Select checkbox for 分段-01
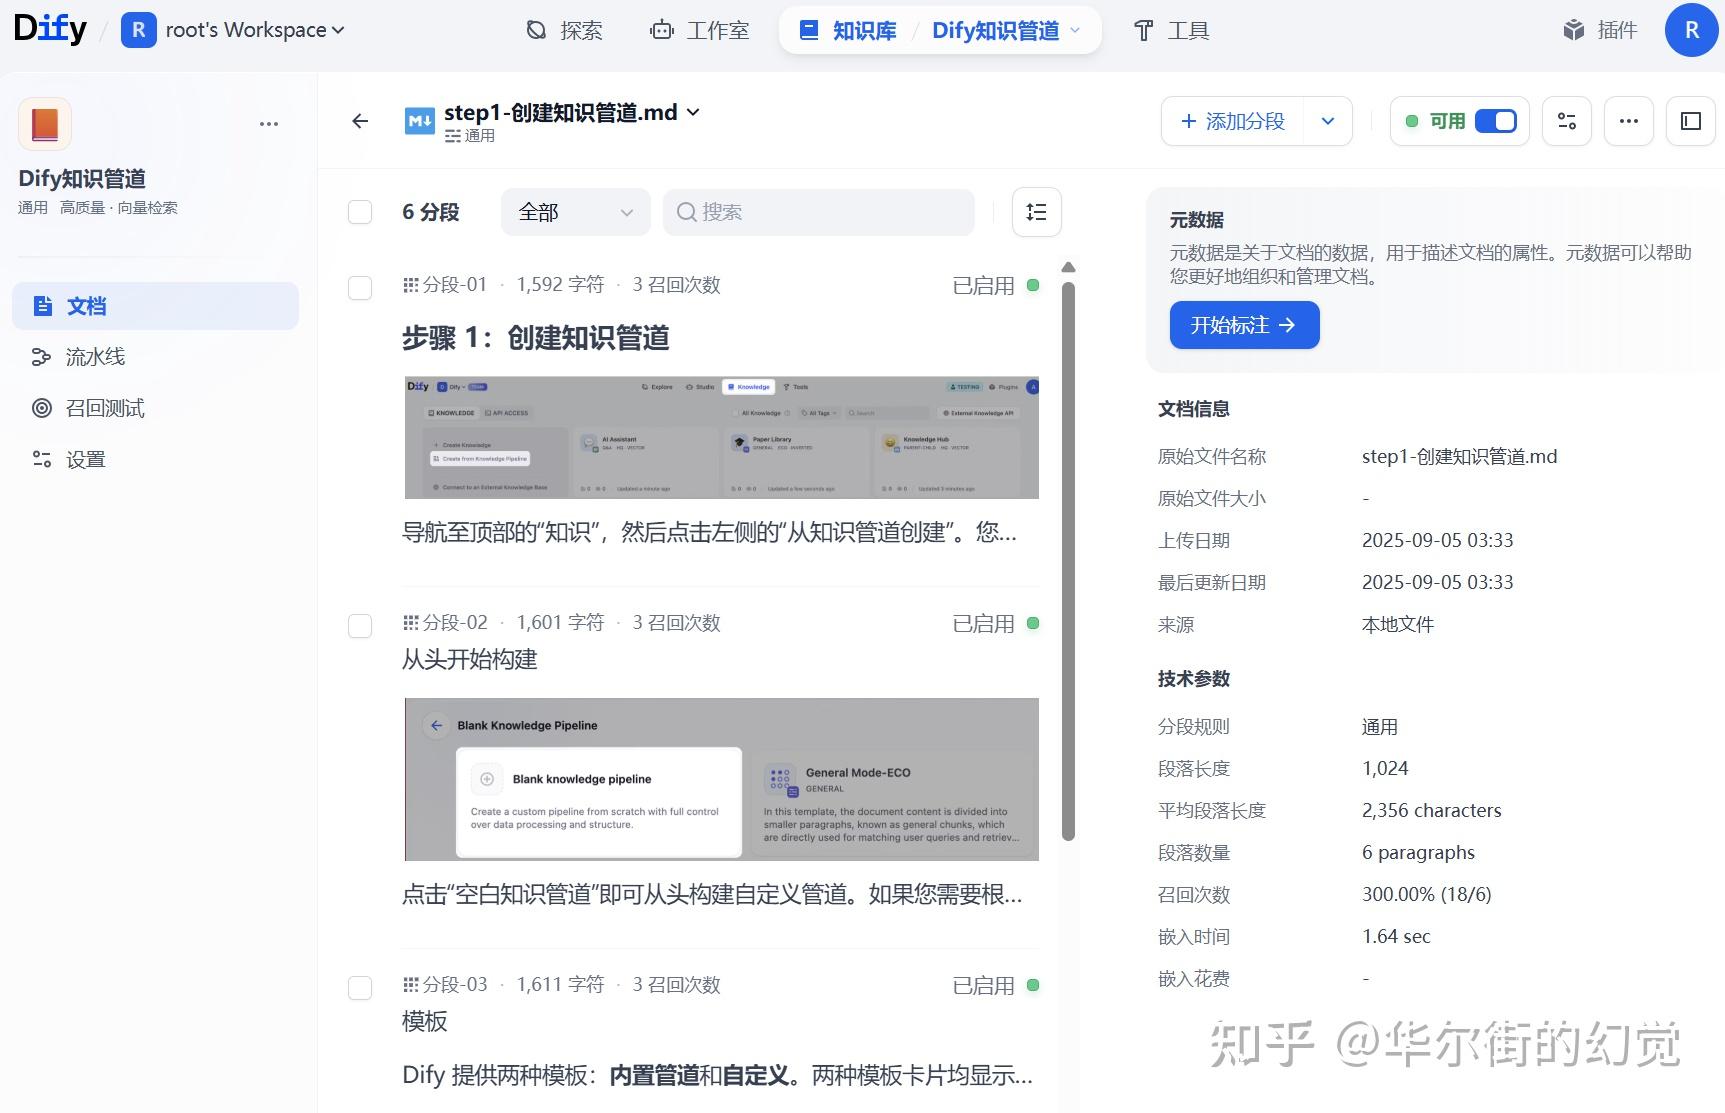Screen dimensions: 1725x1113 tap(360, 288)
